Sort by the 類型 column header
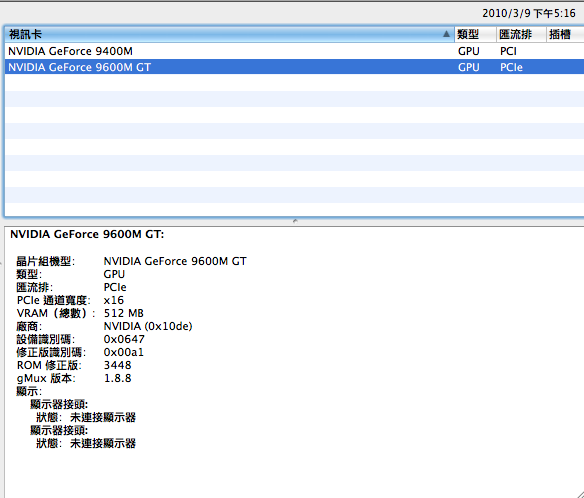Image resolution: width=584 pixels, height=498 pixels. pyautogui.click(x=475, y=34)
